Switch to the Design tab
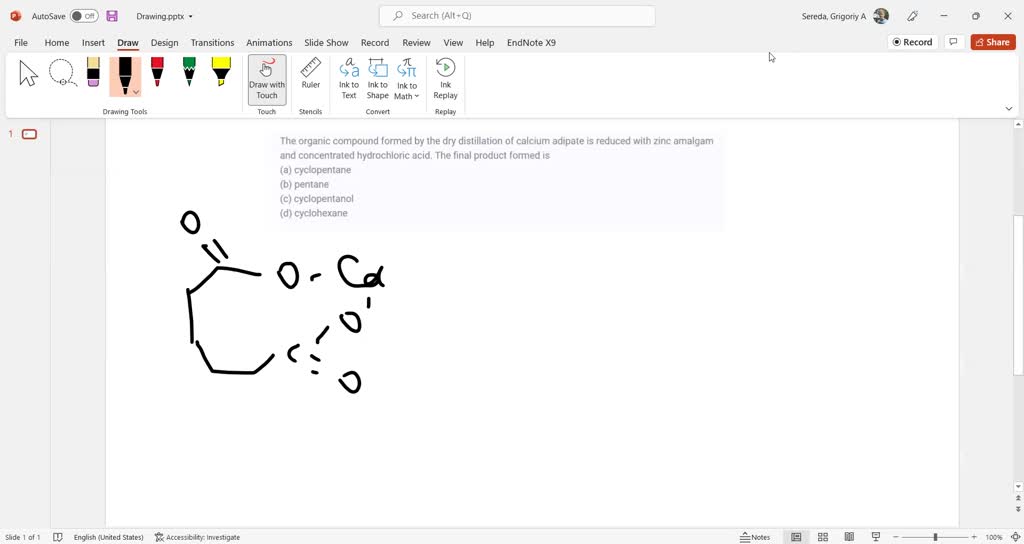 pos(165,42)
